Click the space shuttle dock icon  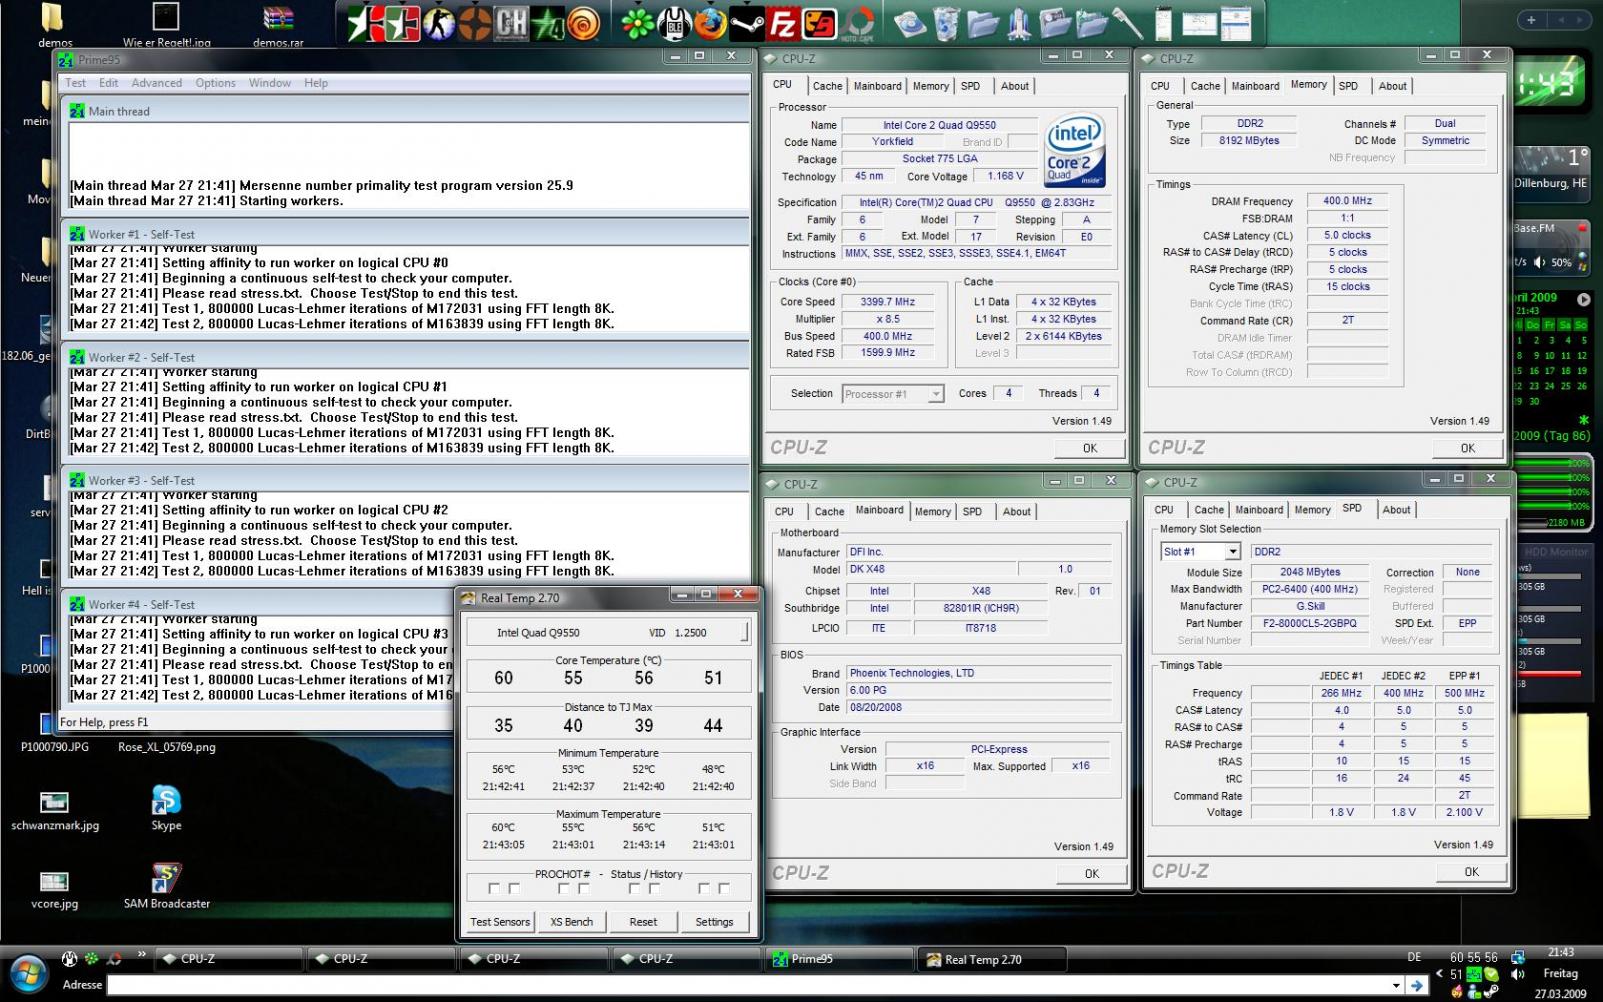click(x=1019, y=22)
